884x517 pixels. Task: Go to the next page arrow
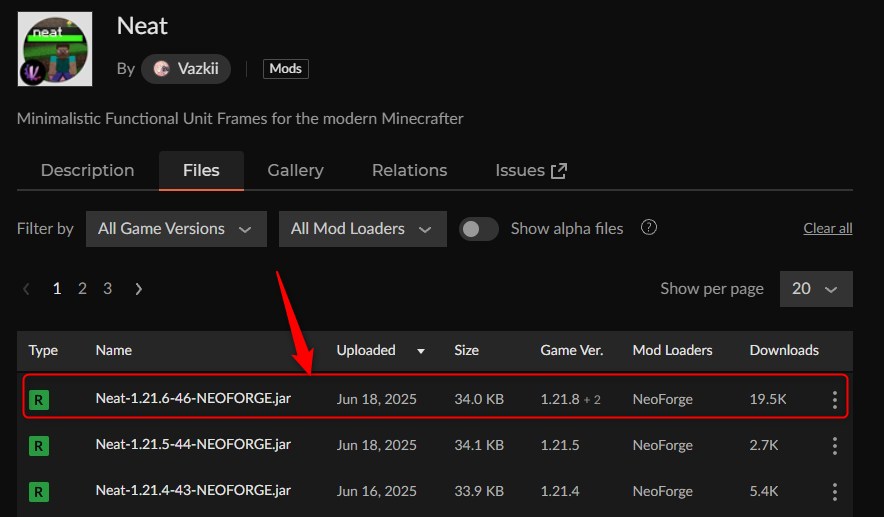point(138,289)
